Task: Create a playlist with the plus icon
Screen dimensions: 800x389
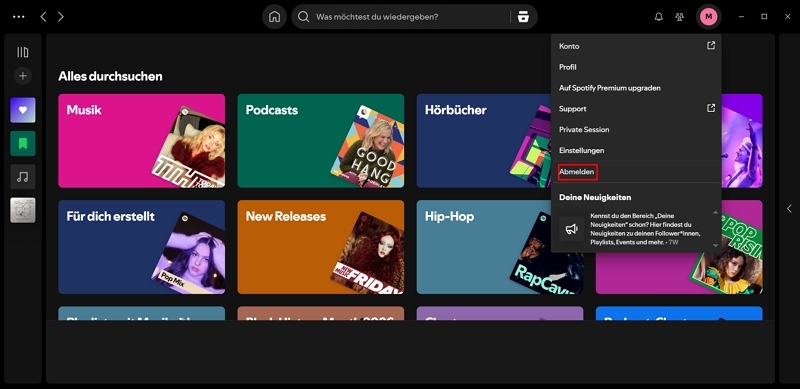Action: pyautogui.click(x=22, y=76)
